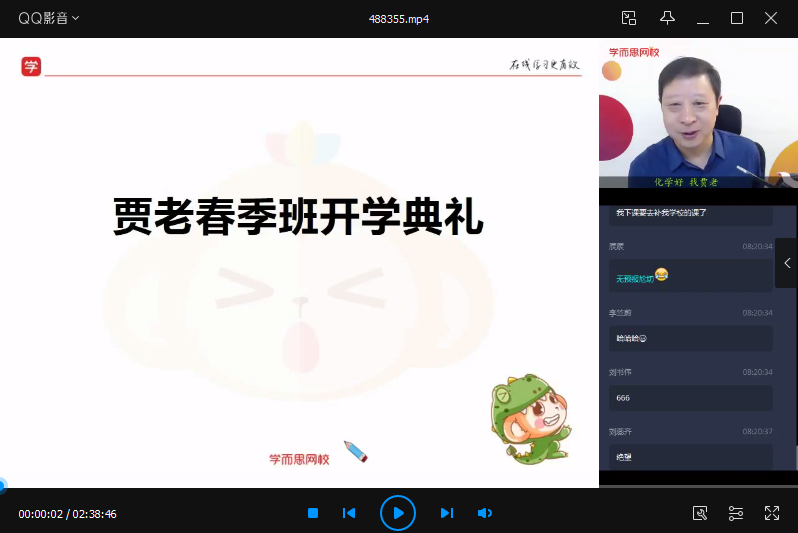Click the 00:00:02 / 02:38:46 time display

67,514
